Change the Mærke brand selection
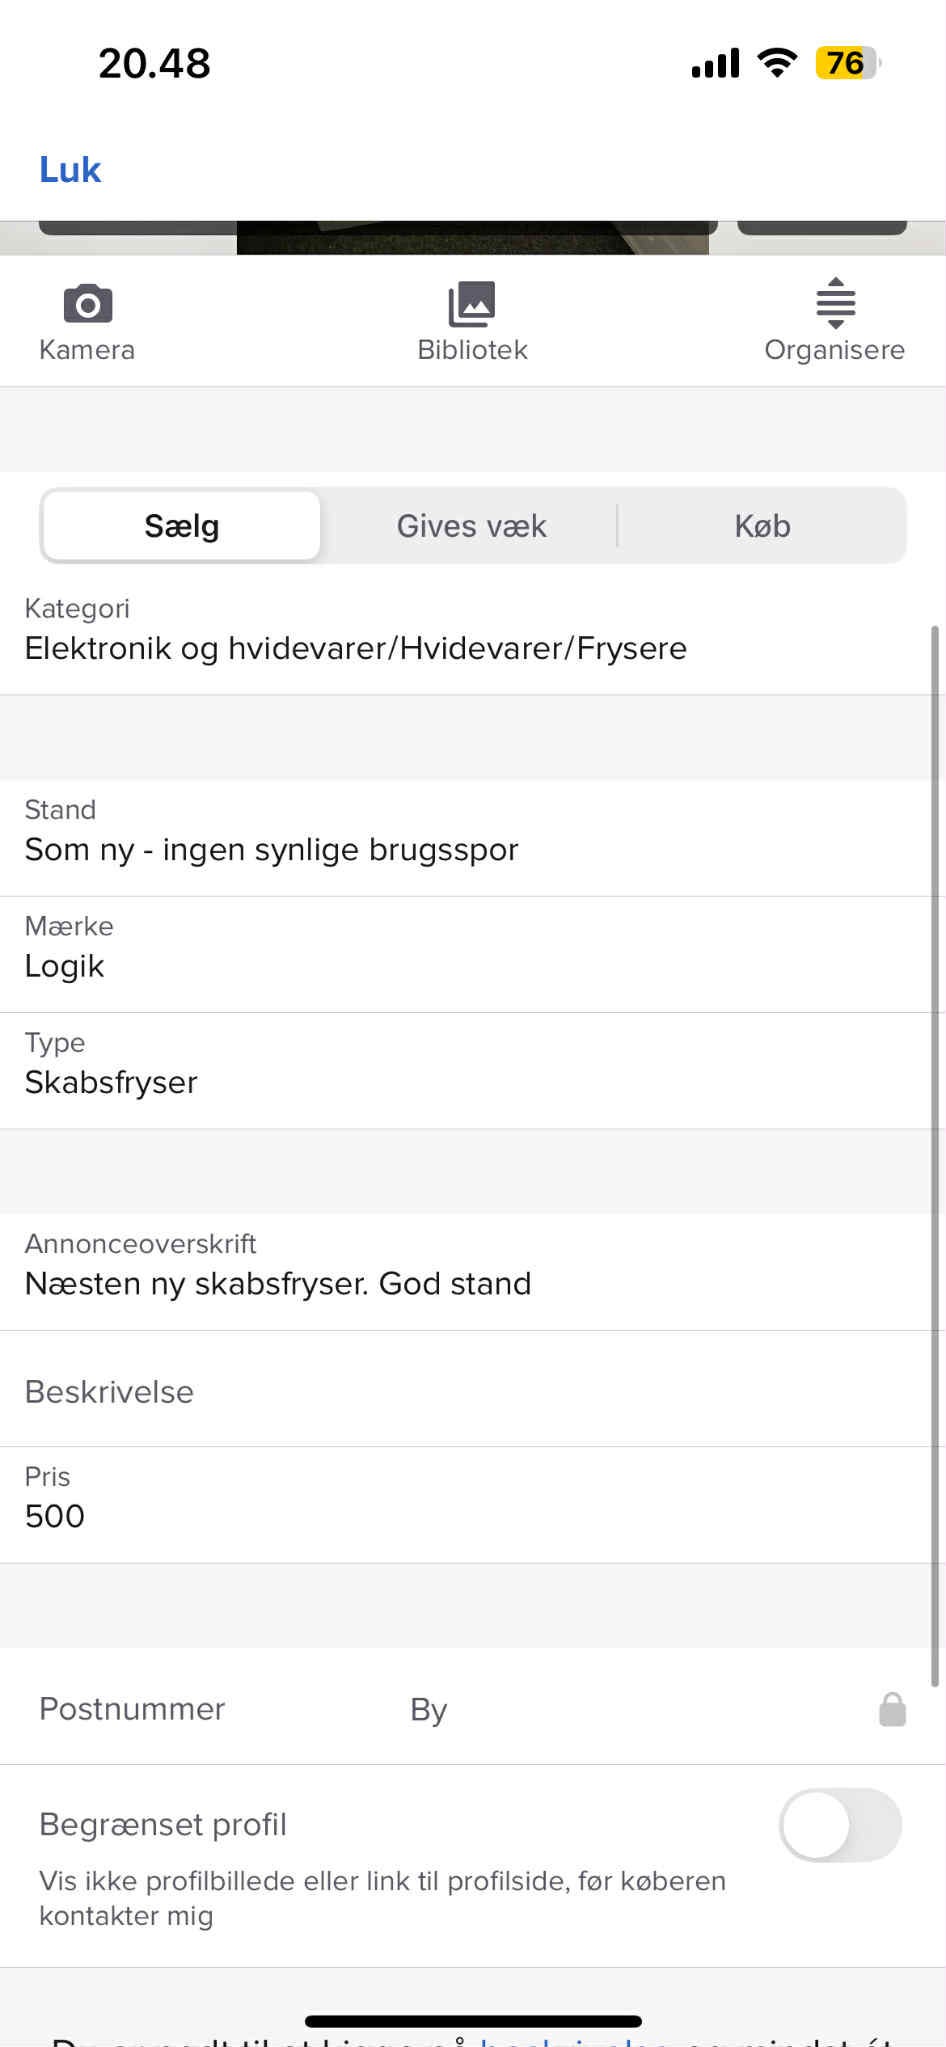 [x=466, y=948]
